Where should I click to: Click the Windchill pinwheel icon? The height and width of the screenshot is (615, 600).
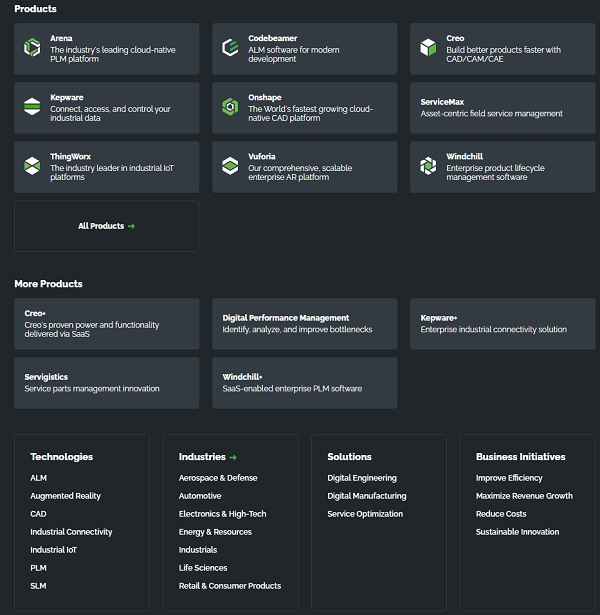[x=428, y=166]
